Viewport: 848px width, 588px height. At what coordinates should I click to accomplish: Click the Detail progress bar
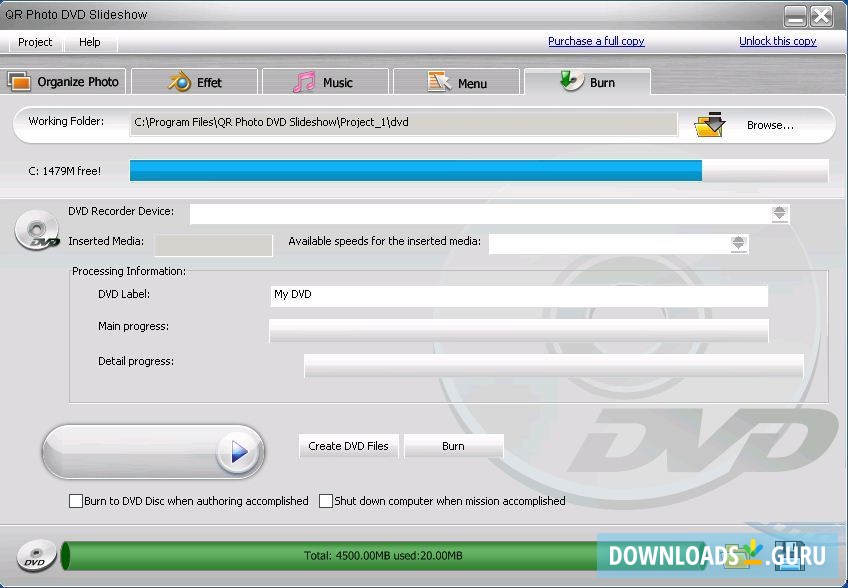tap(553, 366)
